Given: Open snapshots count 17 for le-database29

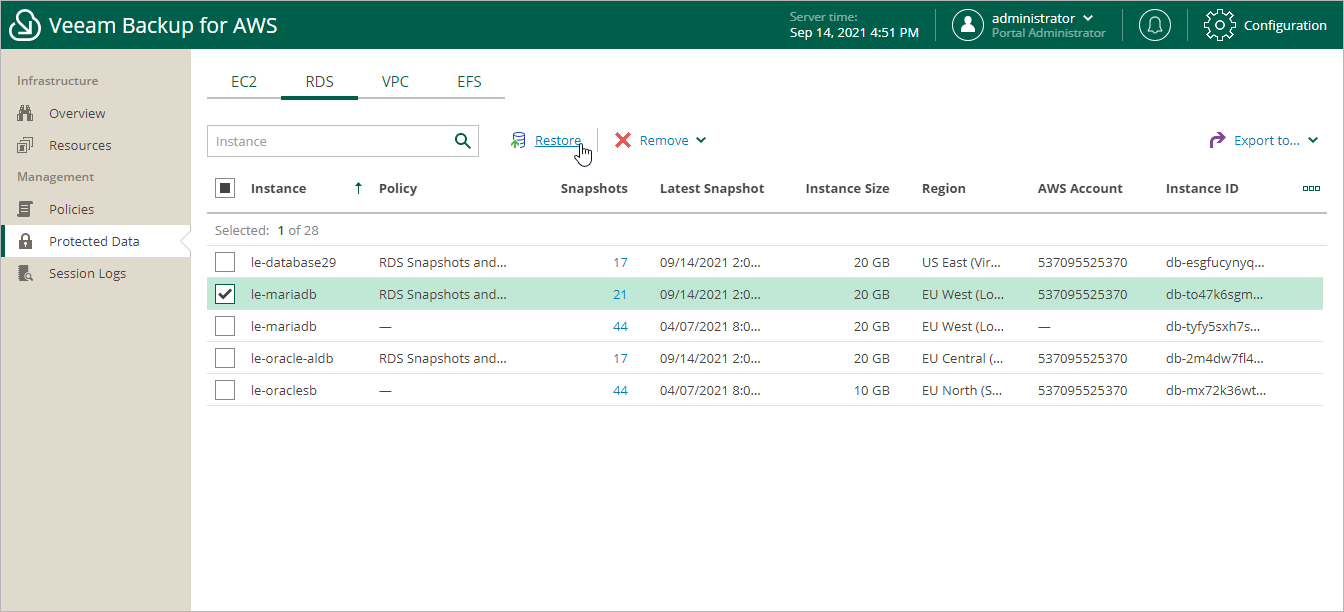Looking at the screenshot, I should pyautogui.click(x=620, y=262).
